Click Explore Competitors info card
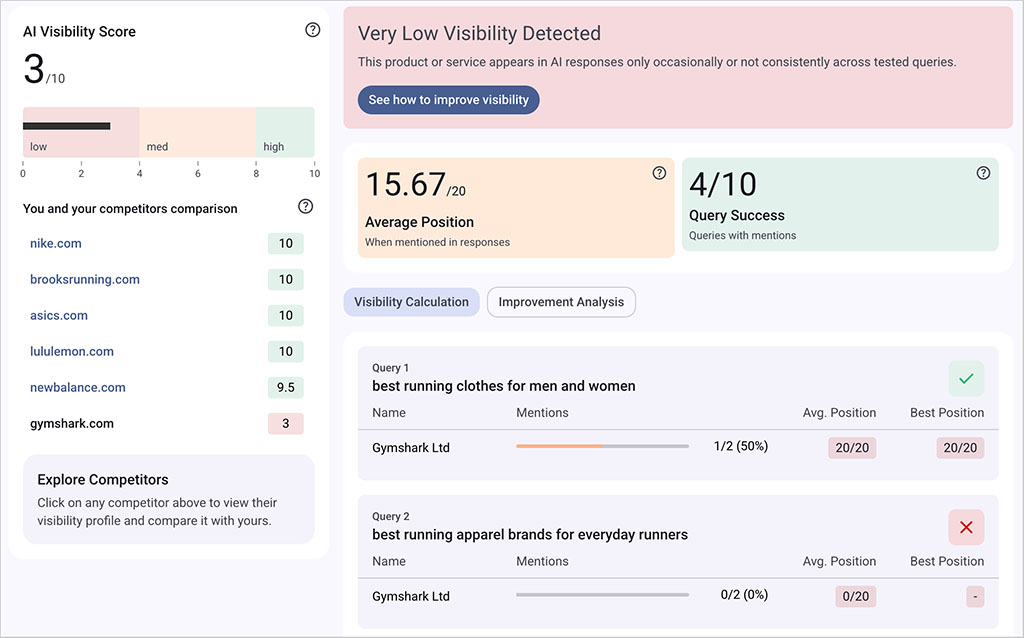The height and width of the screenshot is (638, 1024). coord(168,500)
